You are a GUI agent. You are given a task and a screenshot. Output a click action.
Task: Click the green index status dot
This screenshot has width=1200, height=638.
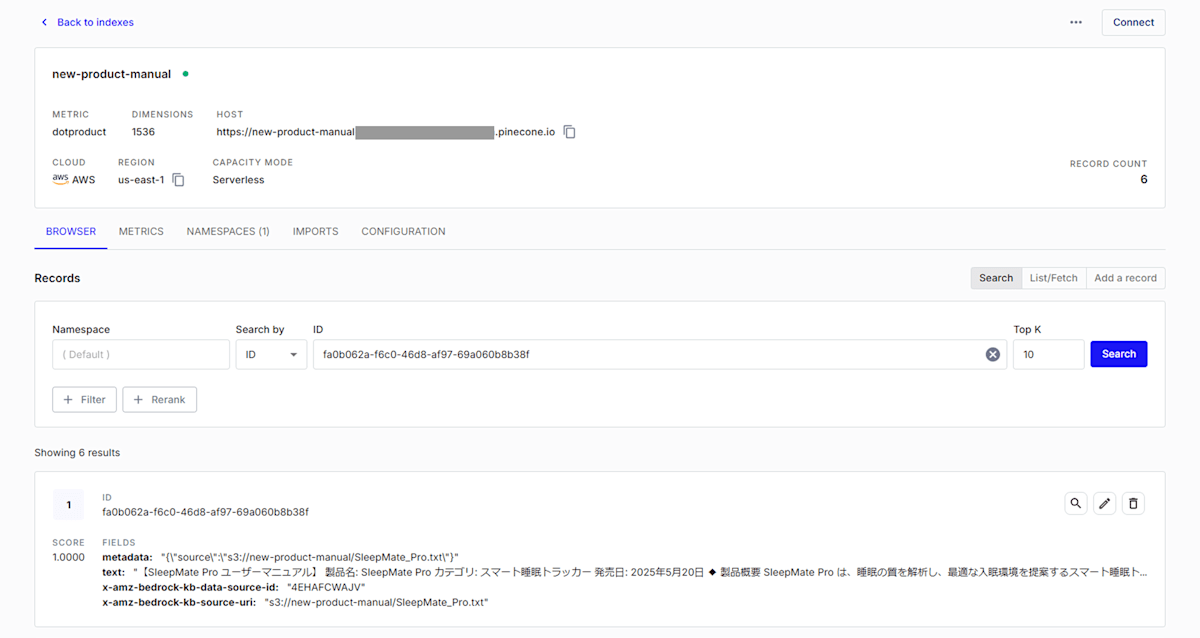(x=185, y=74)
